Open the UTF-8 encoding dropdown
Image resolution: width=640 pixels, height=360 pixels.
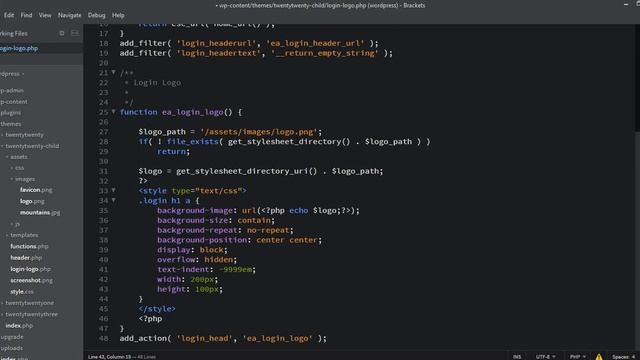pyautogui.click(x=545, y=357)
